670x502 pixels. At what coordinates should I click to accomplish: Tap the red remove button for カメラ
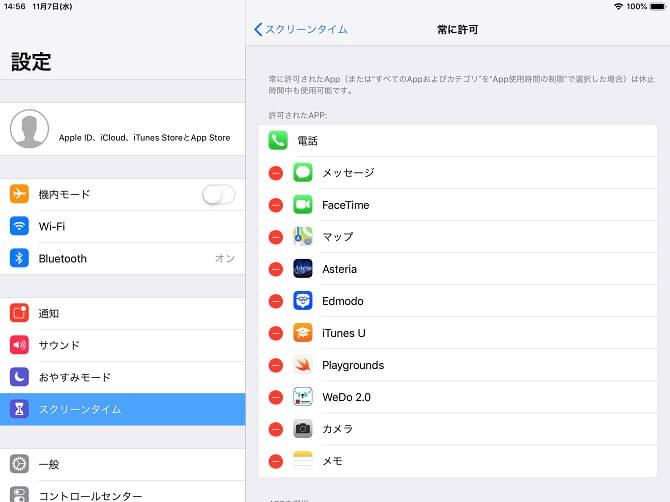click(276, 429)
